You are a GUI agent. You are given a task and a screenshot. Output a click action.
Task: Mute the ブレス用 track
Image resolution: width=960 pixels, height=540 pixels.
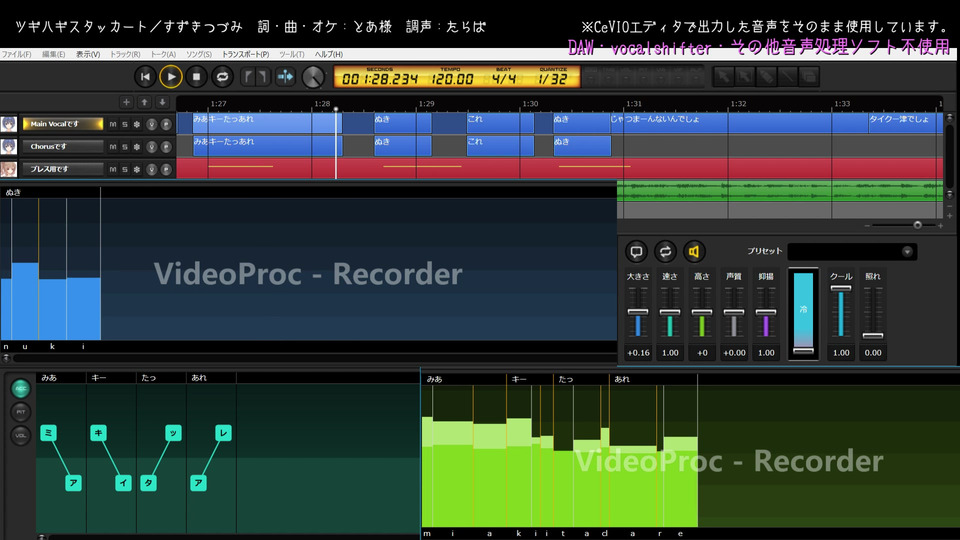(x=113, y=170)
